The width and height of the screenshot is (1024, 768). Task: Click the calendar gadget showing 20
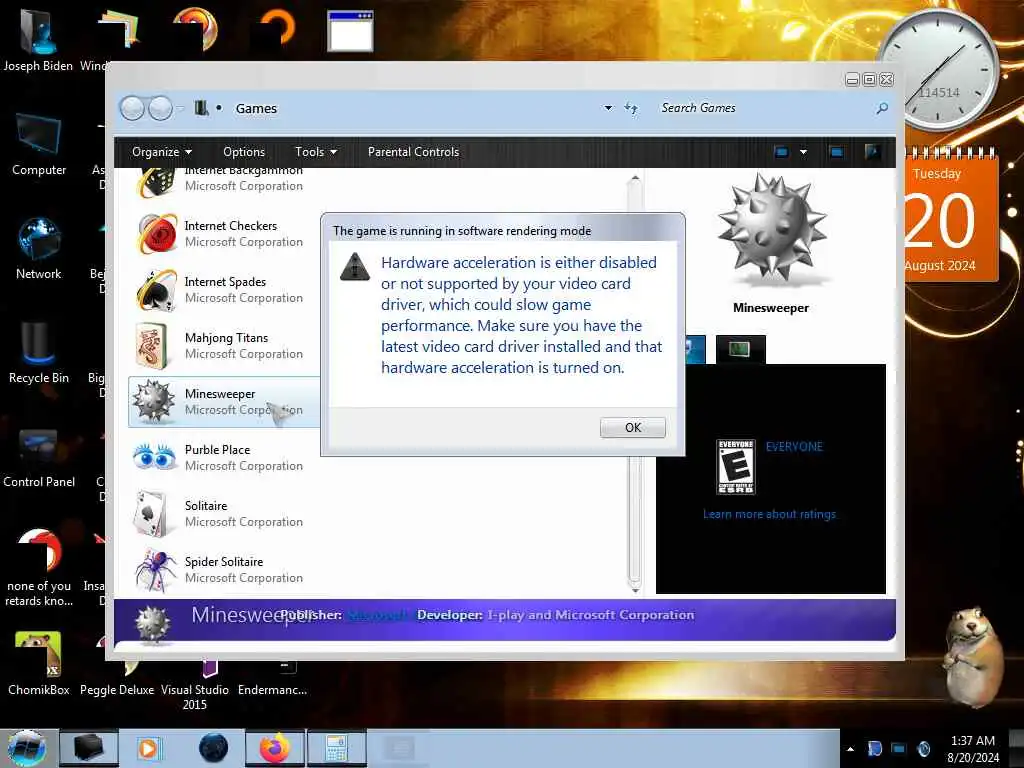coord(952,217)
